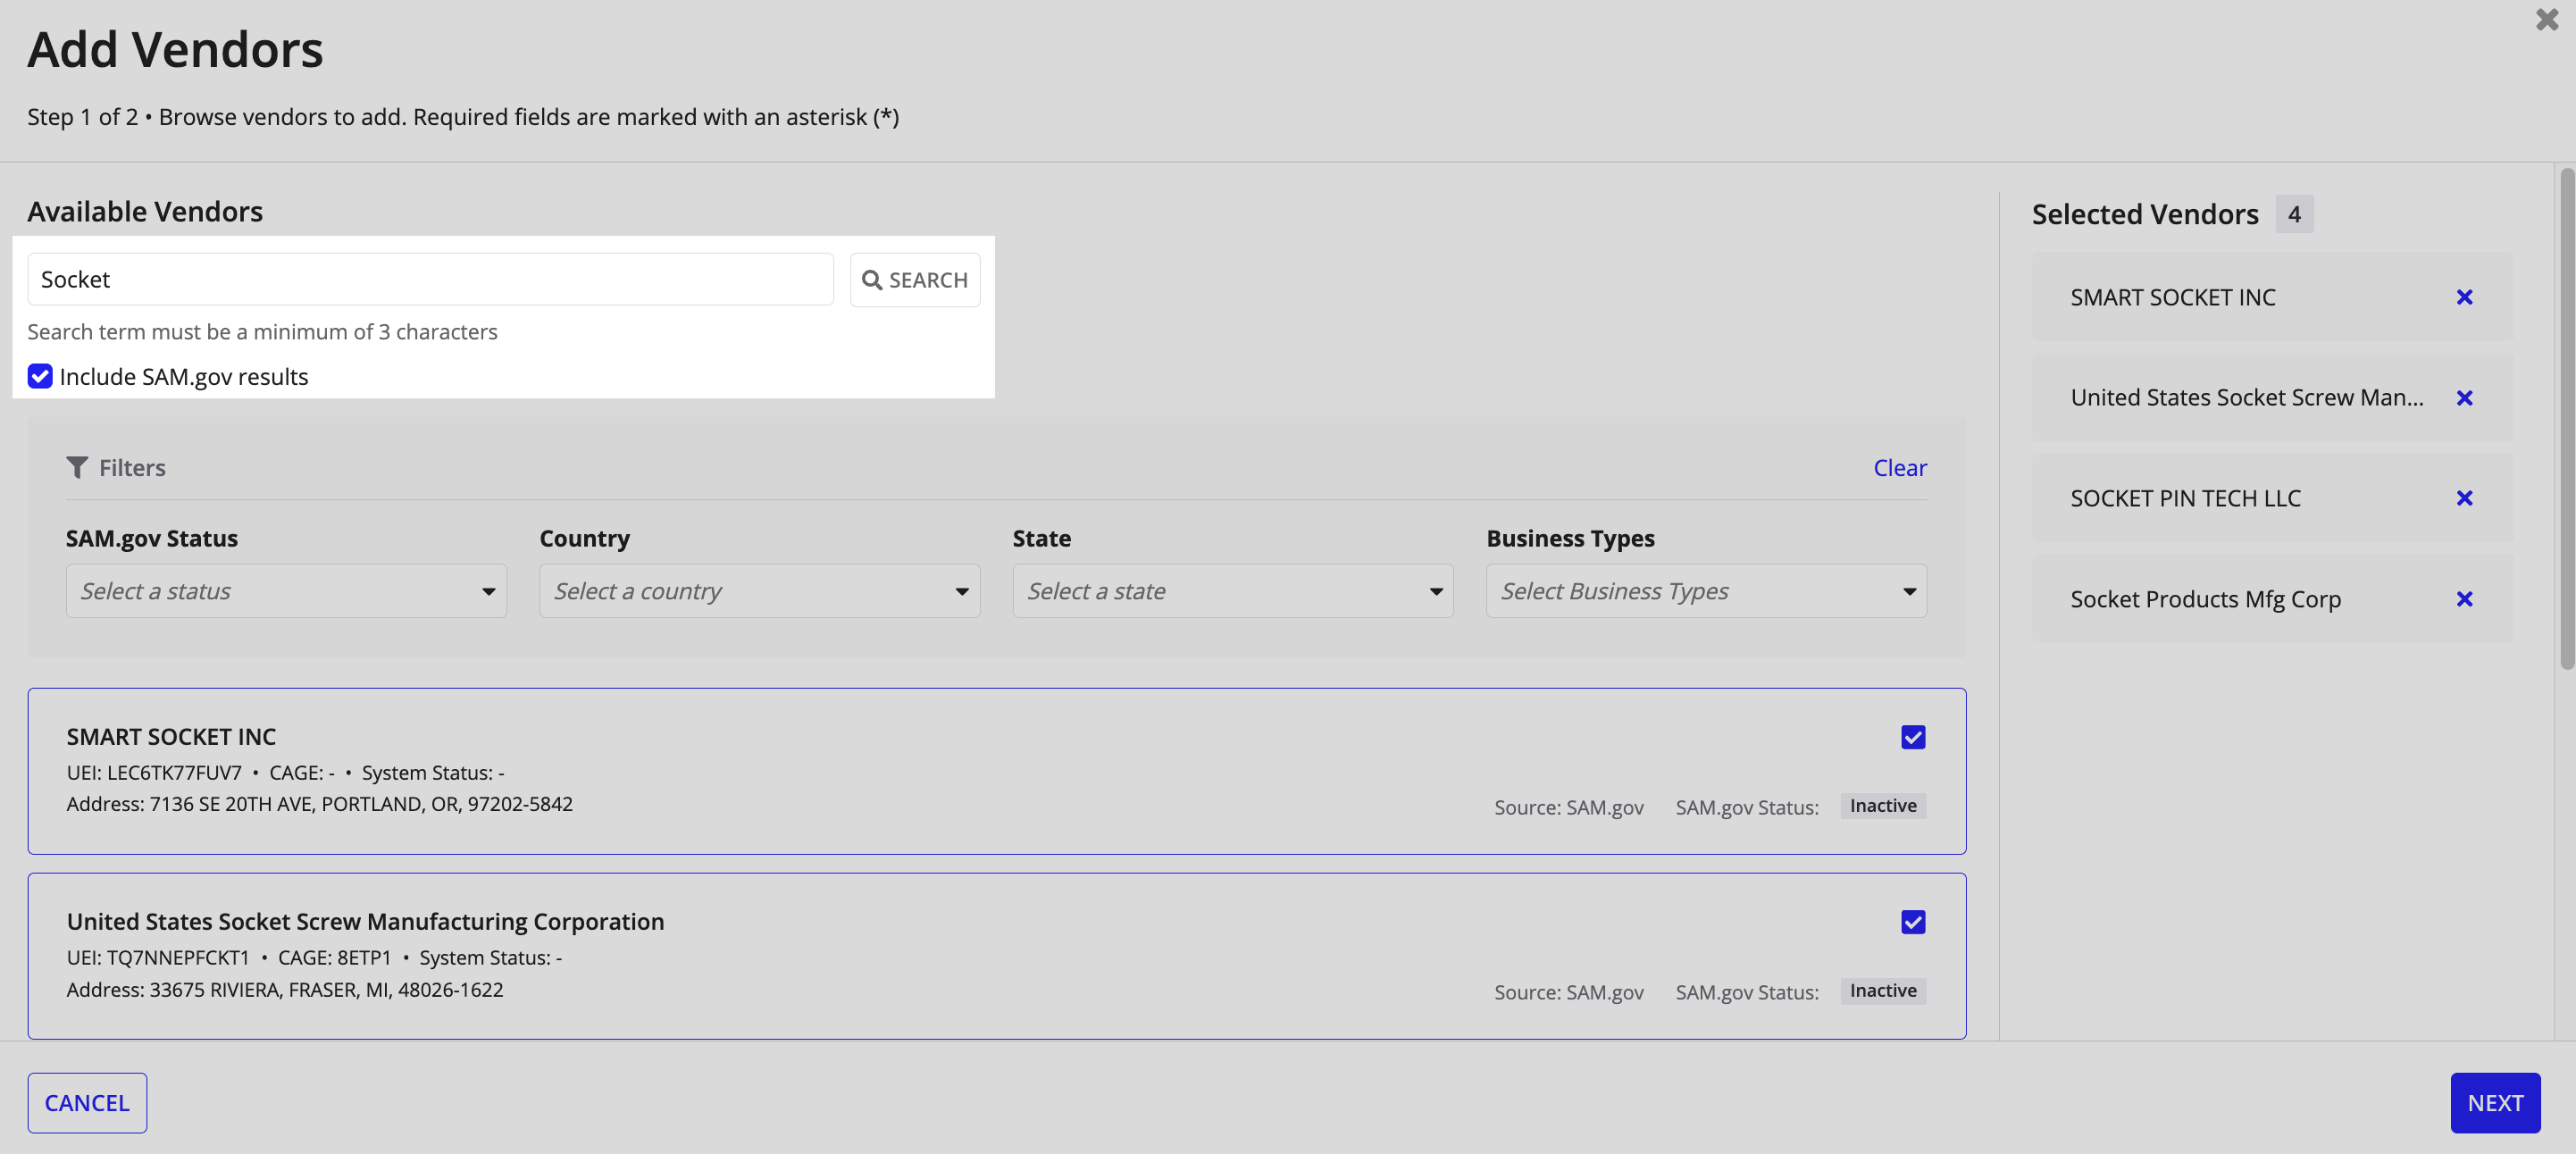Image resolution: width=2576 pixels, height=1154 pixels.
Task: Focus the vendor search field containing Socket
Action: tap(430, 280)
